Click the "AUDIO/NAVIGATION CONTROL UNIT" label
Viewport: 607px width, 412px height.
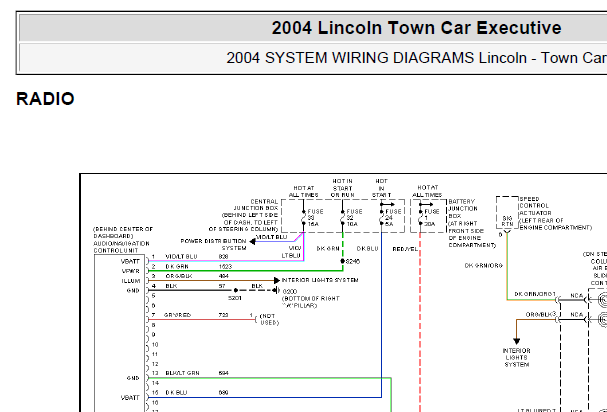(x=121, y=247)
